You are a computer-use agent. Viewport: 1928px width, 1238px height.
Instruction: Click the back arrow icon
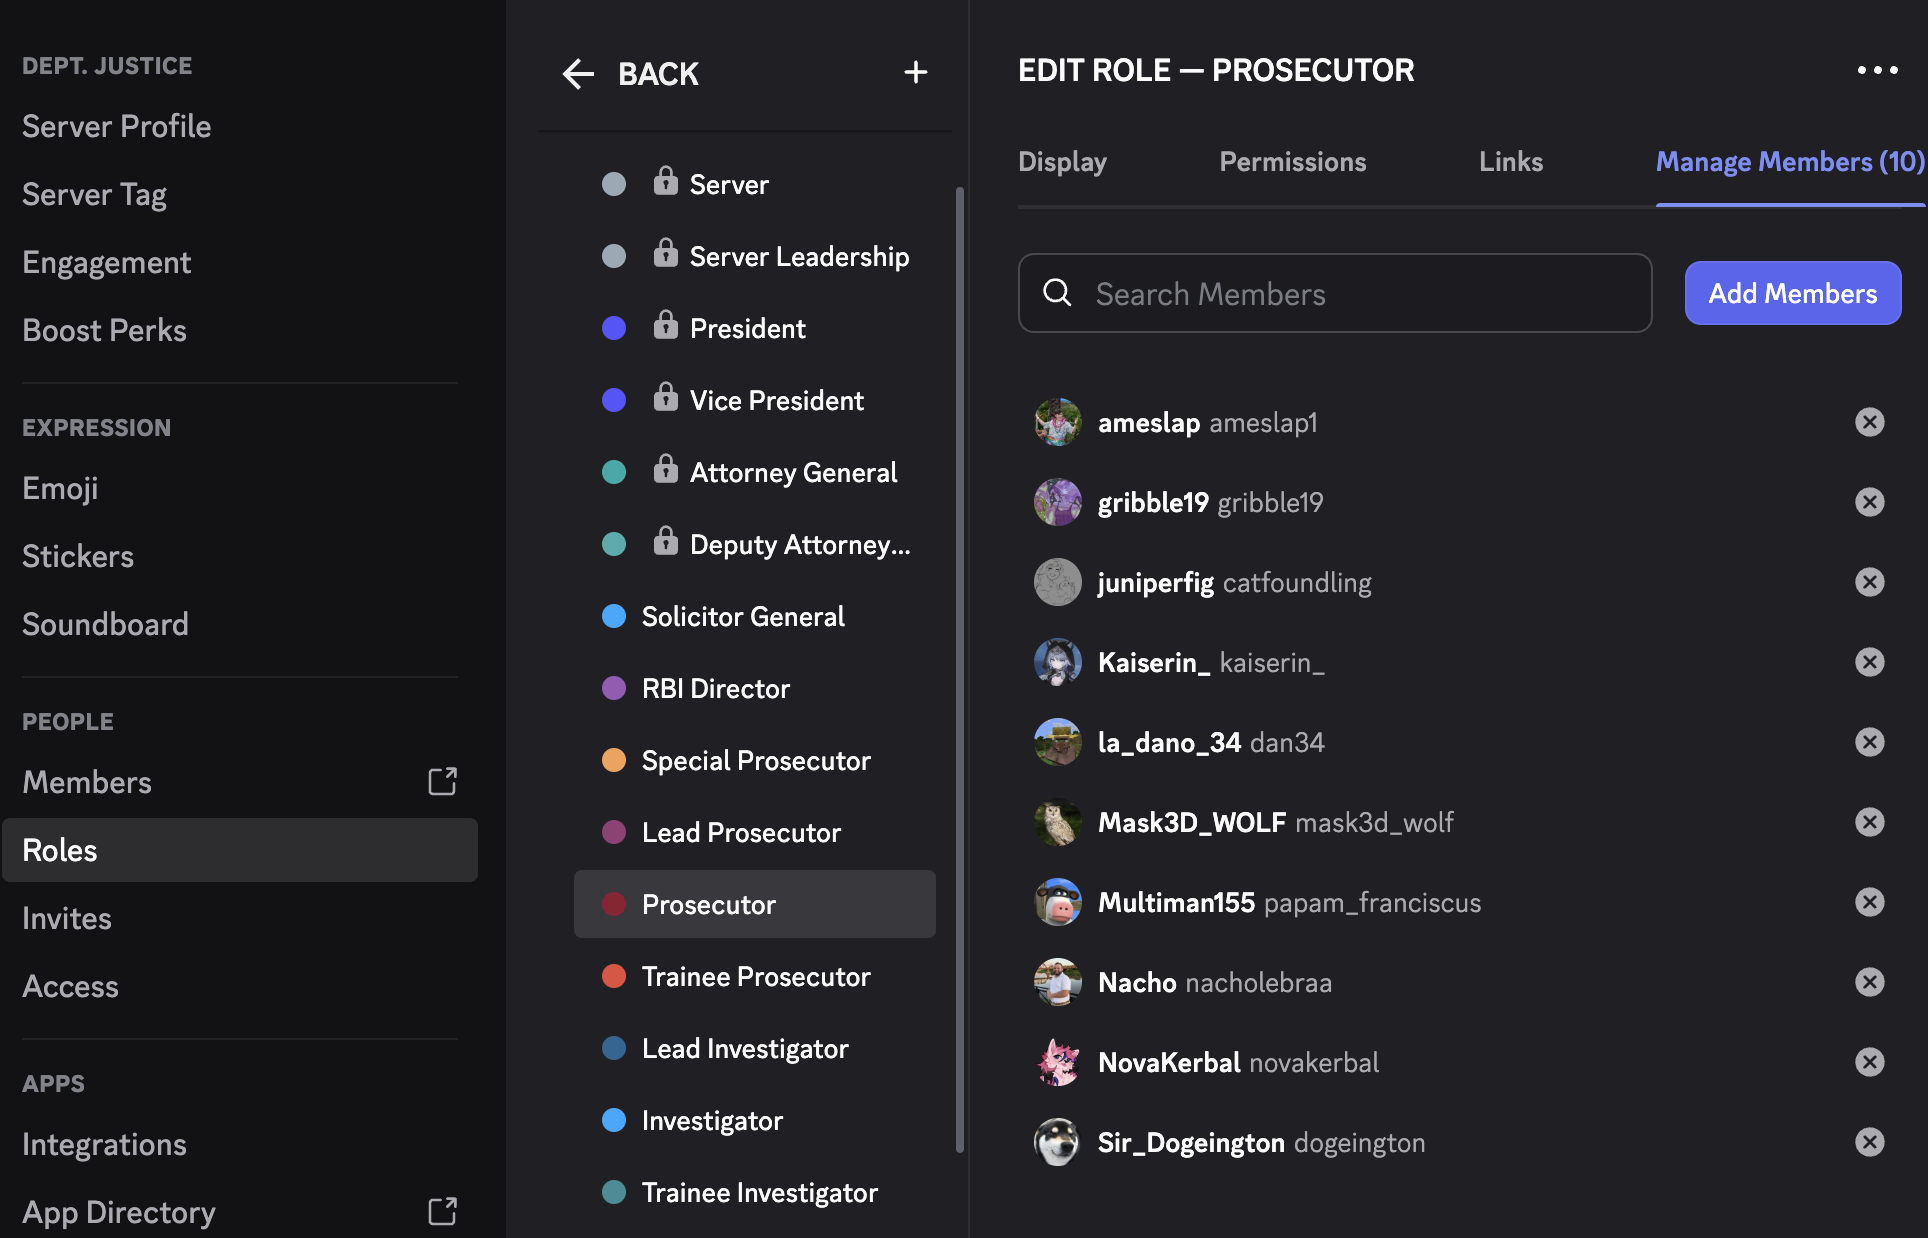coord(578,74)
